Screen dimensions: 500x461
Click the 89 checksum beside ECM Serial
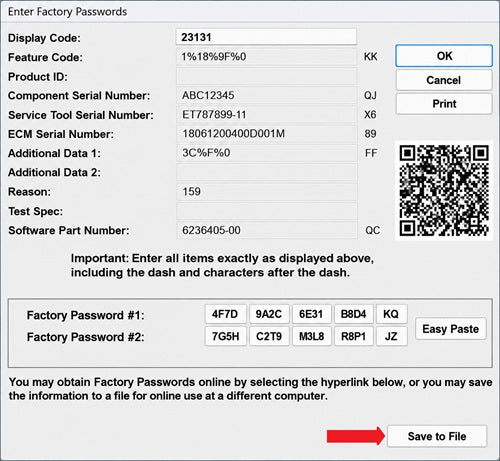click(370, 134)
